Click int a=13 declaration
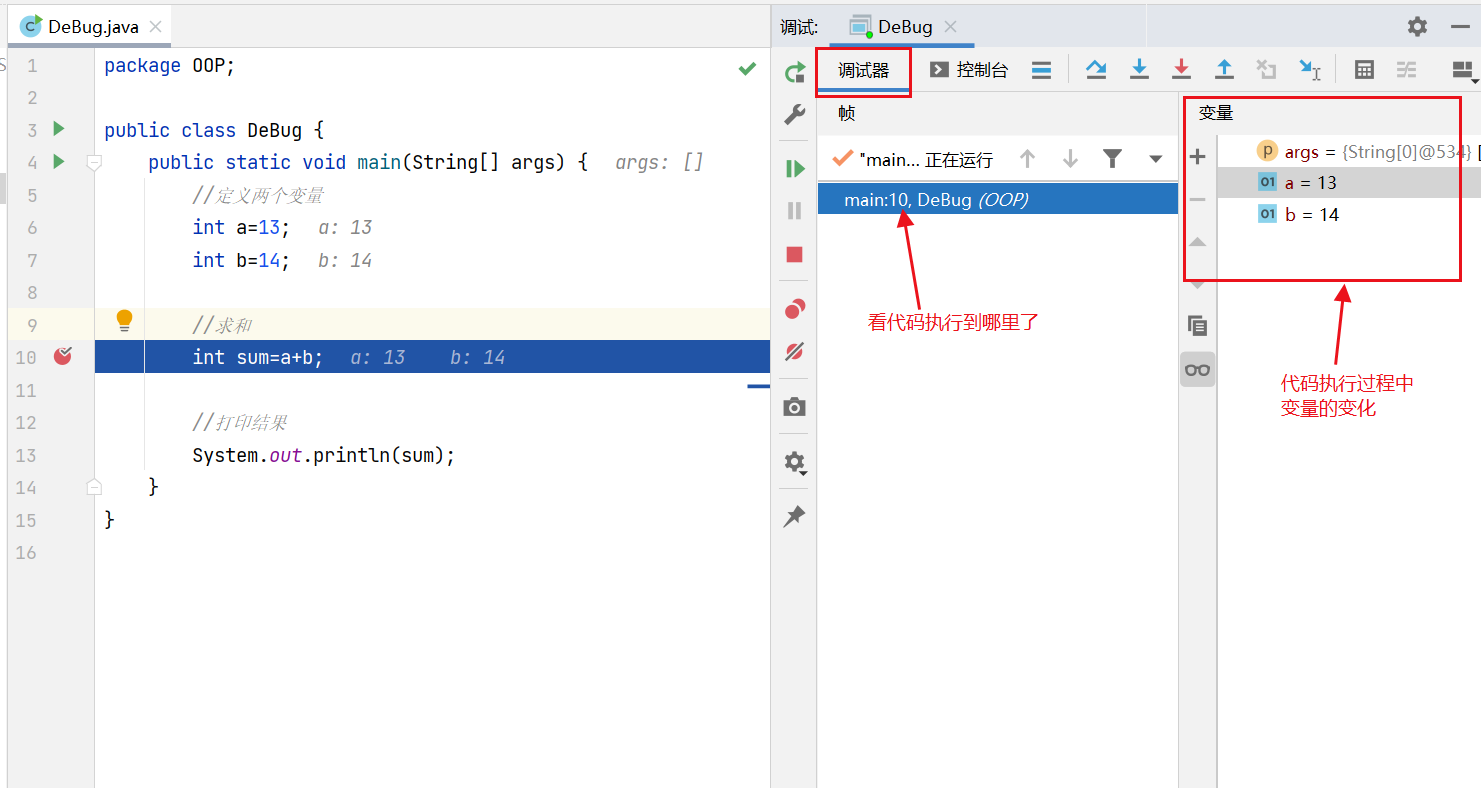The image size is (1481, 788). [241, 227]
